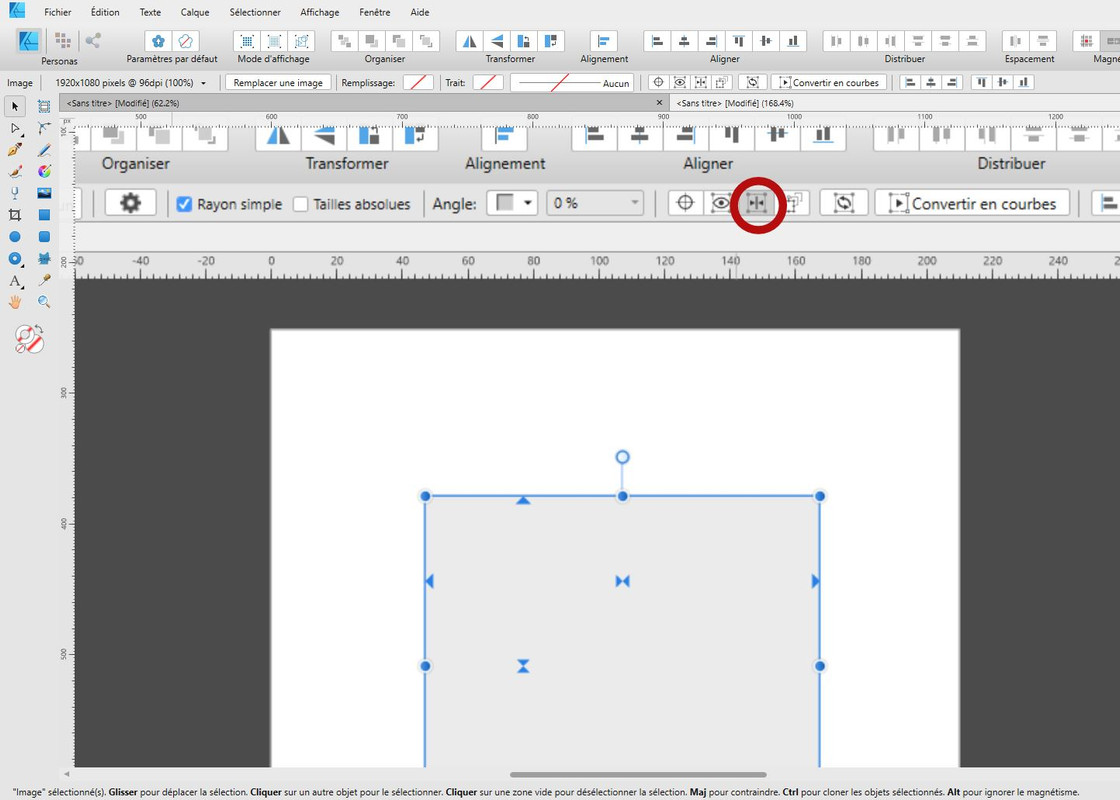Select the Artistic Text tool

click(x=14, y=281)
